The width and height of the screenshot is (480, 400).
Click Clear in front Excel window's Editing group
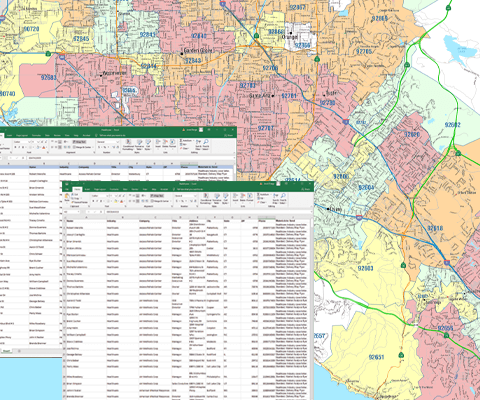click(x=263, y=202)
